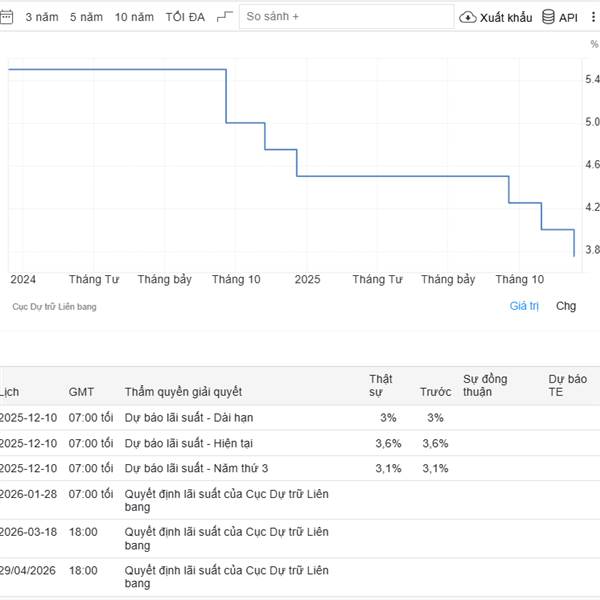The width and height of the screenshot is (600, 600).
Task: Open the API access link
Action: [x=568, y=17]
